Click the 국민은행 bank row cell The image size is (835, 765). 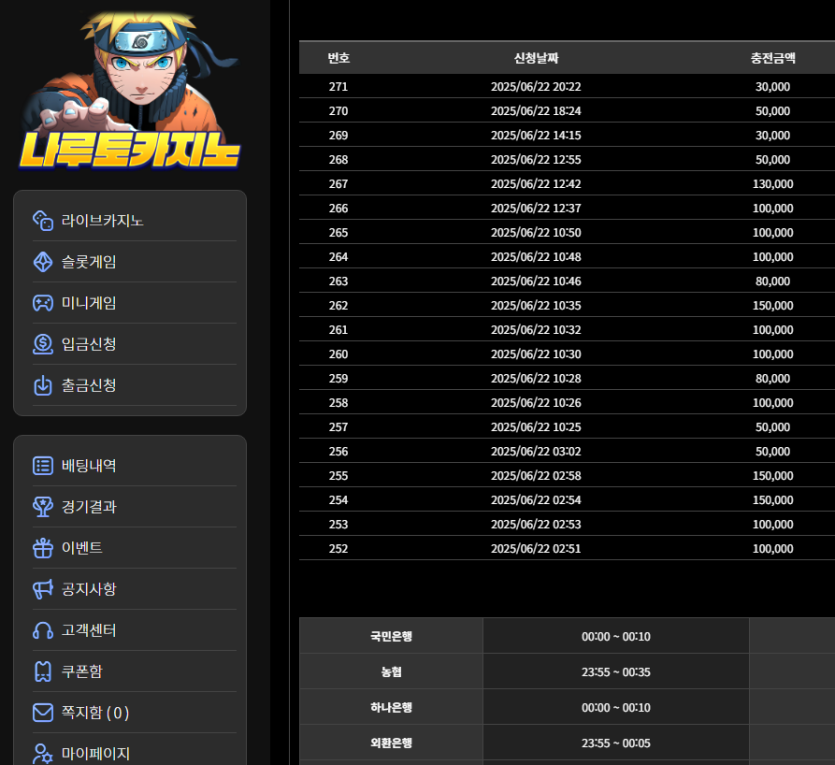(391, 636)
